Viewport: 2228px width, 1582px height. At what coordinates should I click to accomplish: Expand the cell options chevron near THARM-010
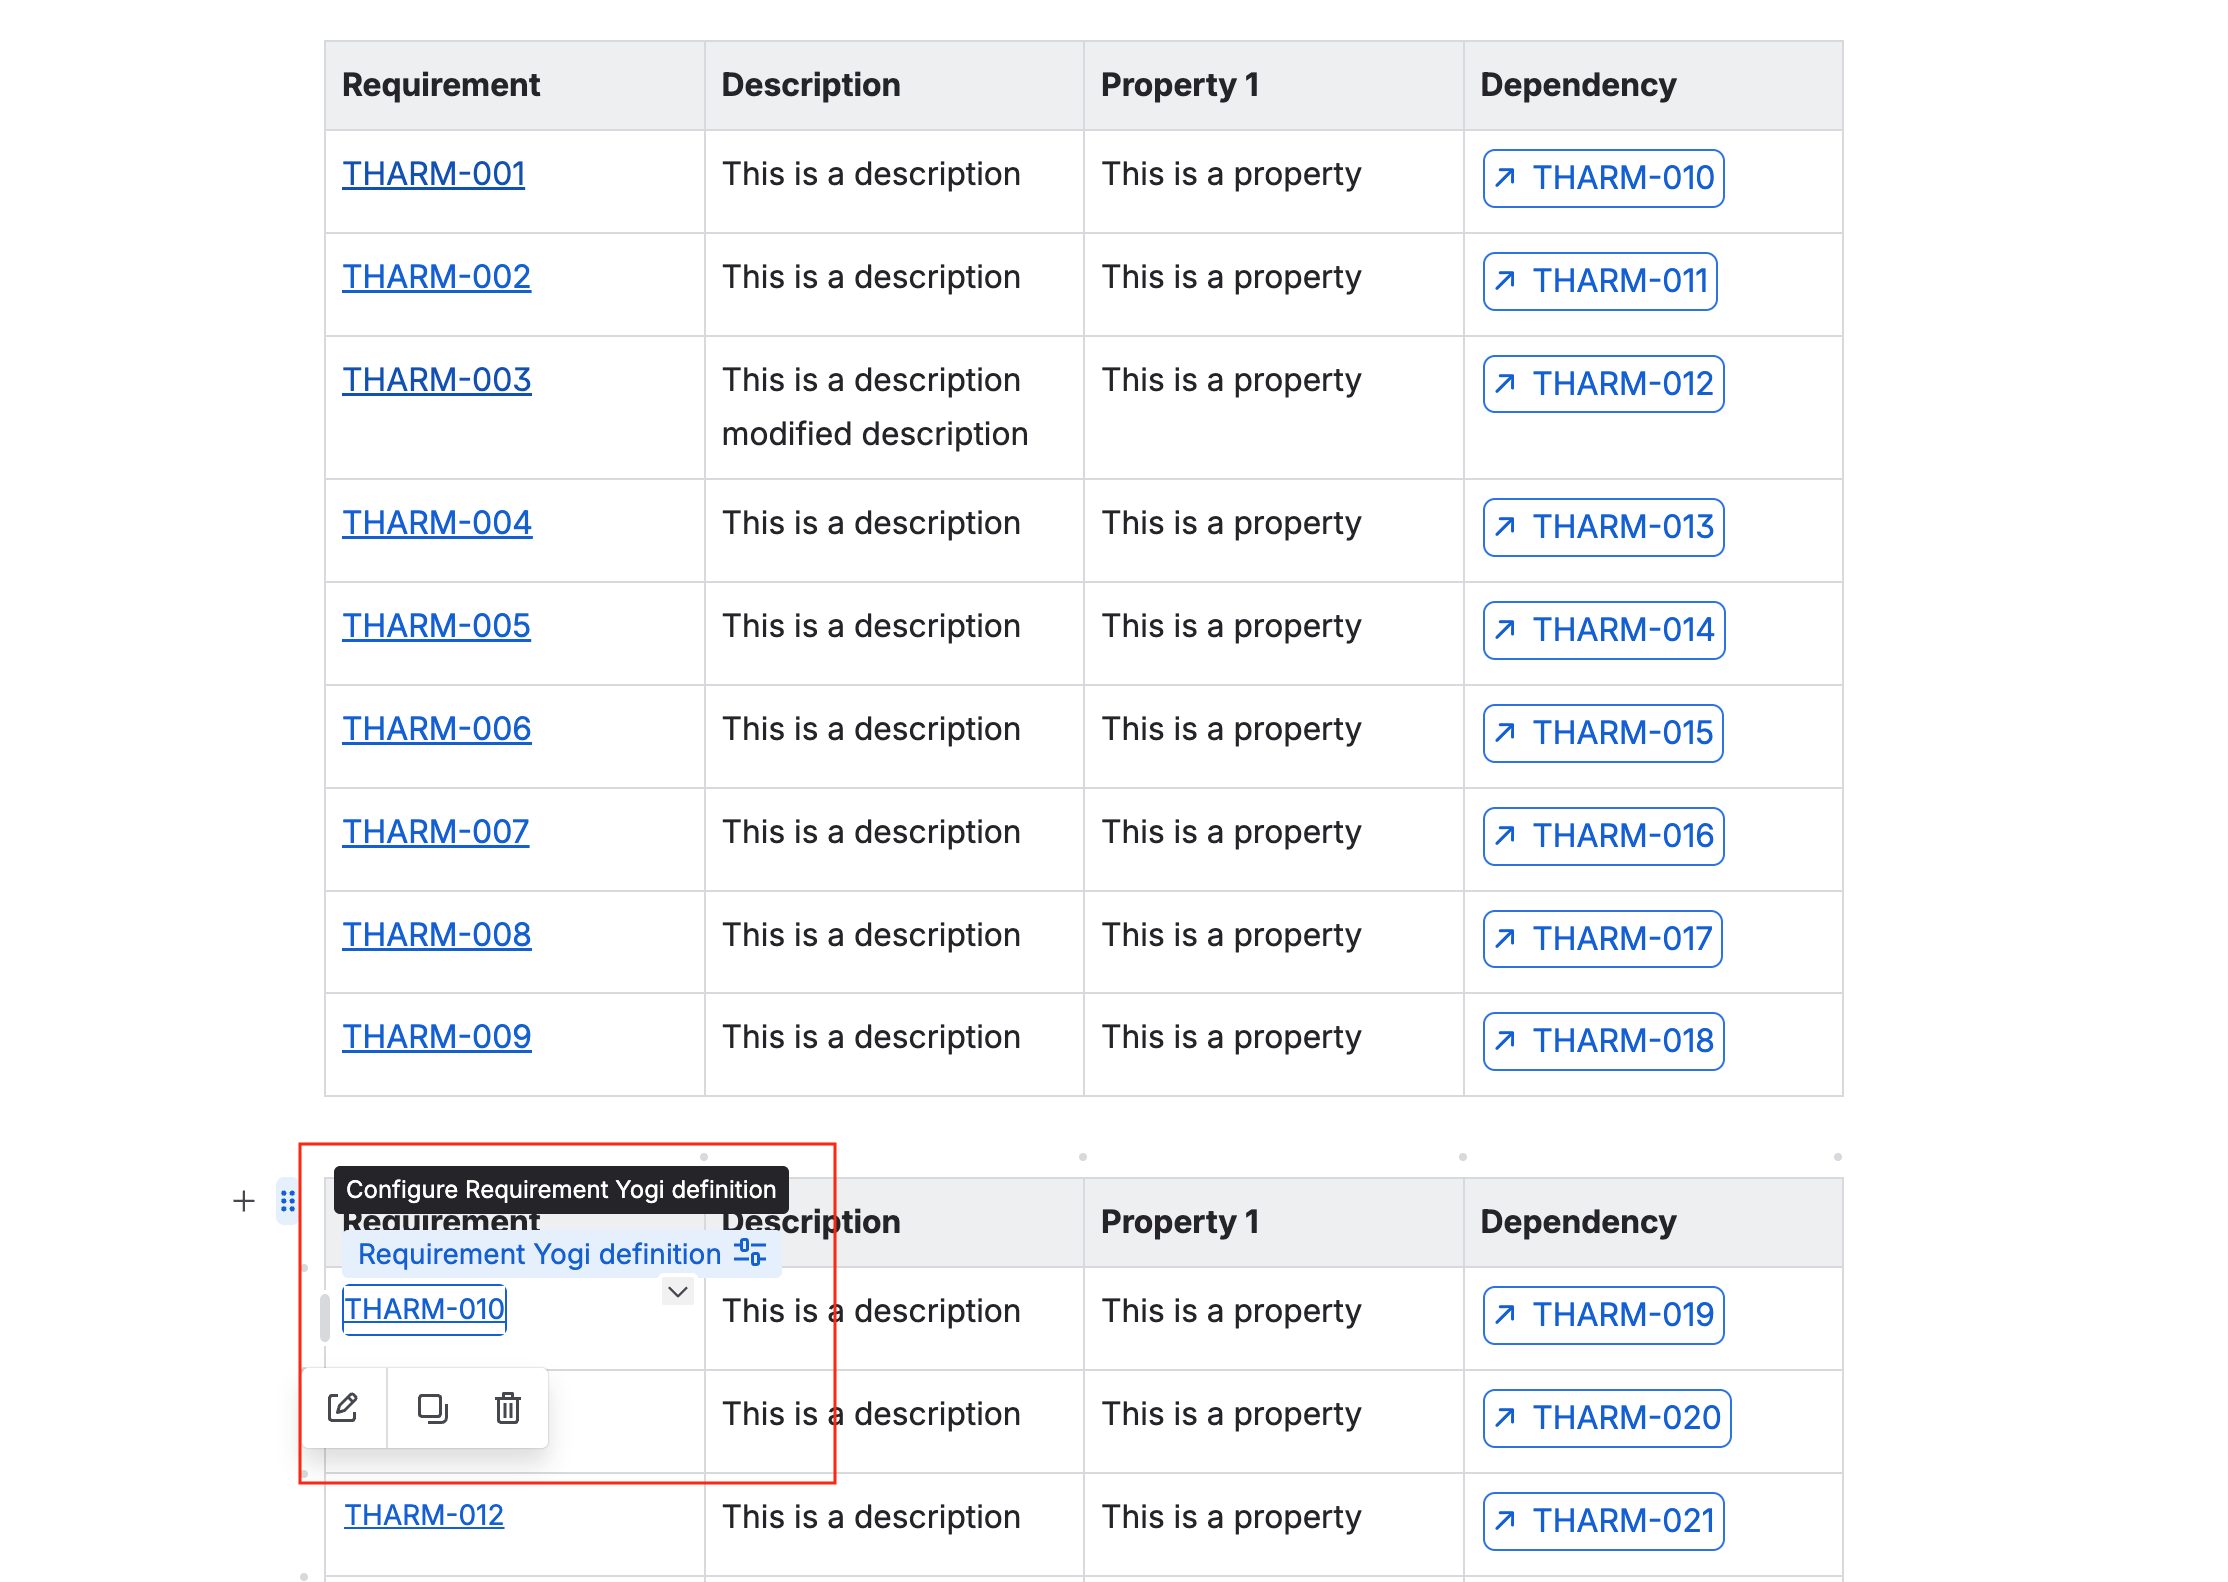pyautogui.click(x=678, y=1292)
